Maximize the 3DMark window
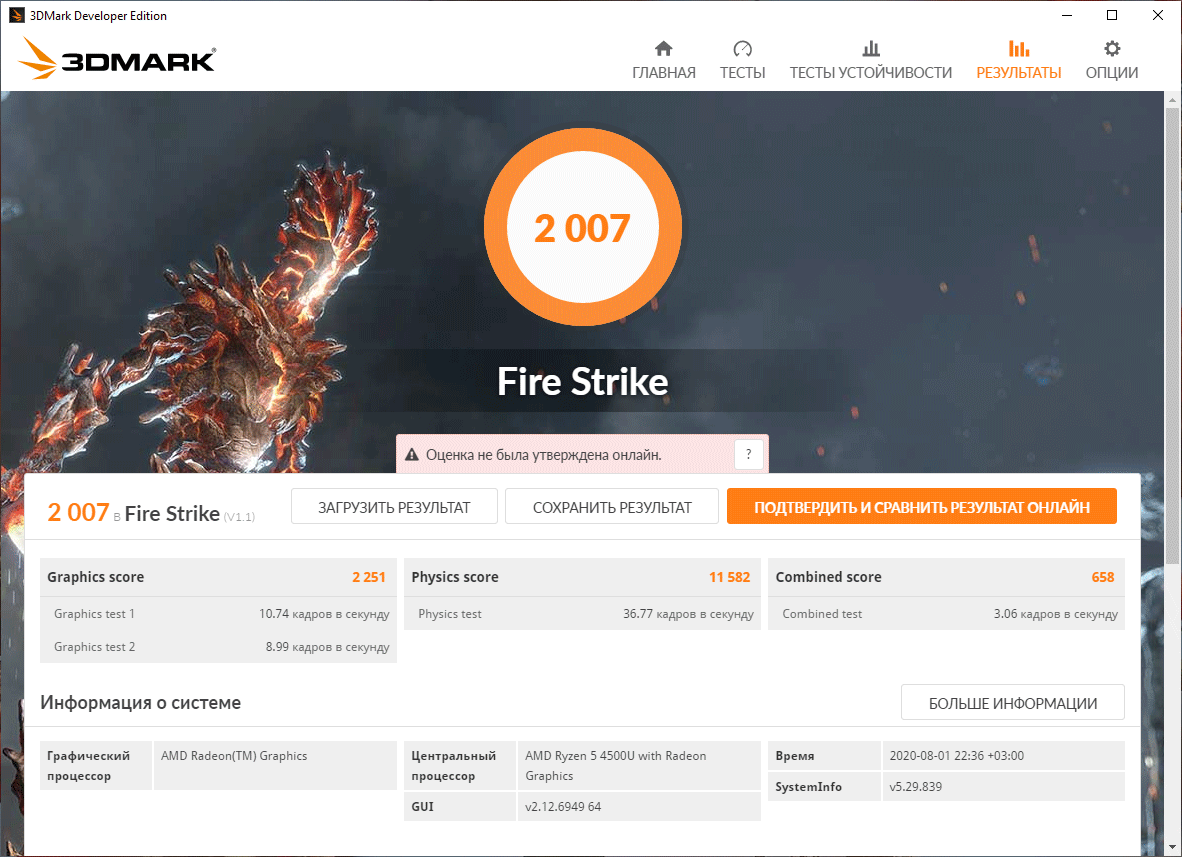Image resolution: width=1182 pixels, height=857 pixels. click(x=1112, y=15)
